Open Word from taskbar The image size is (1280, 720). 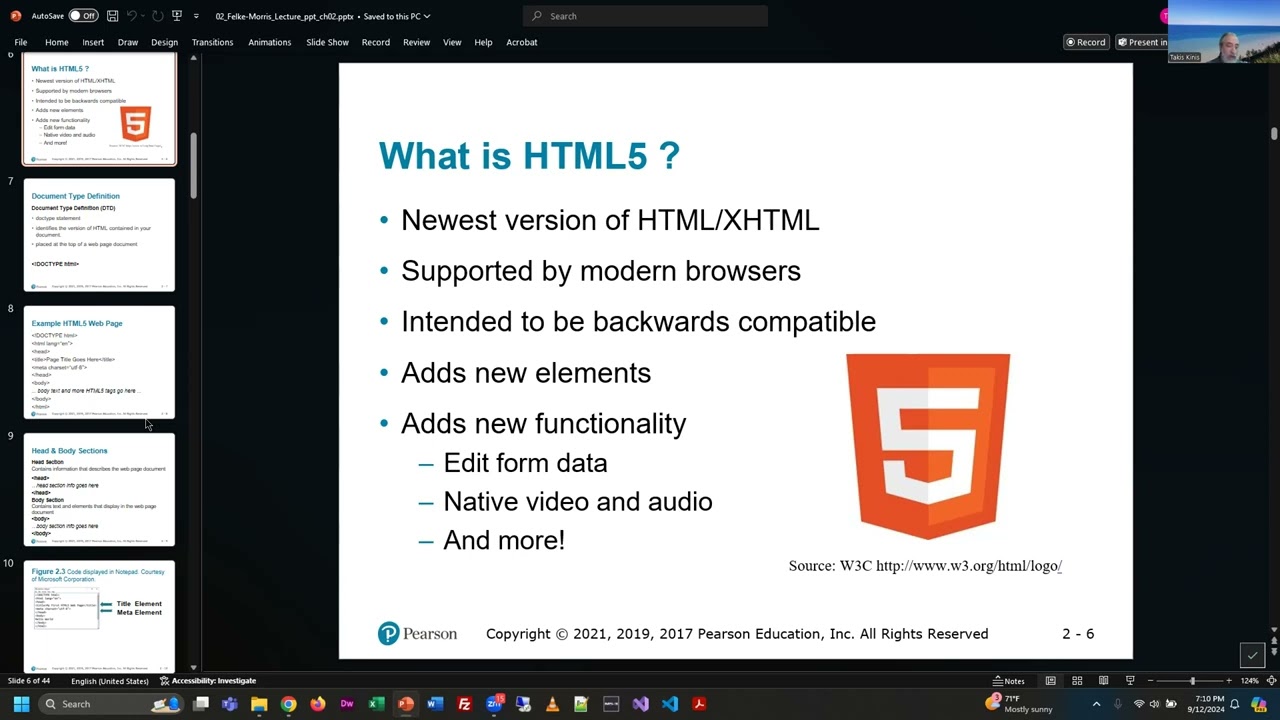coord(435,704)
